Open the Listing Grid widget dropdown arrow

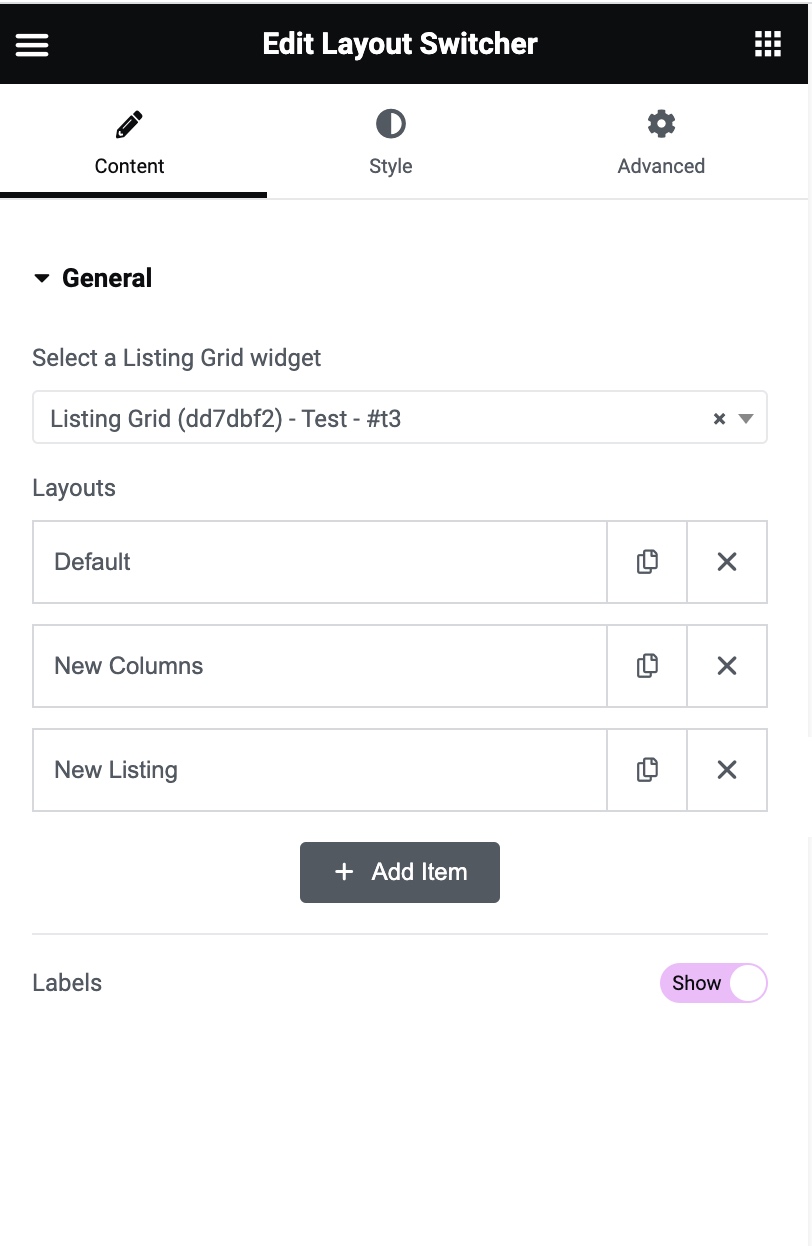pos(745,419)
